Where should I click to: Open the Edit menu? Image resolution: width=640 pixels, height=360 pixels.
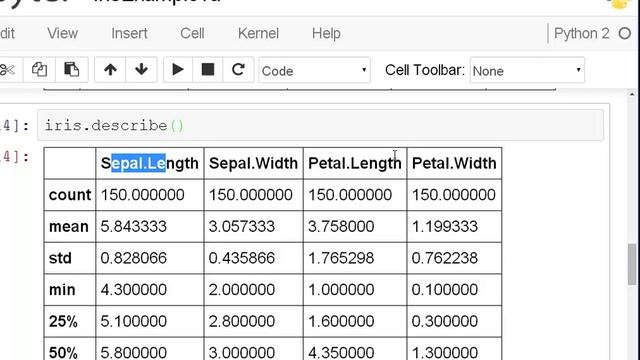coord(7,33)
